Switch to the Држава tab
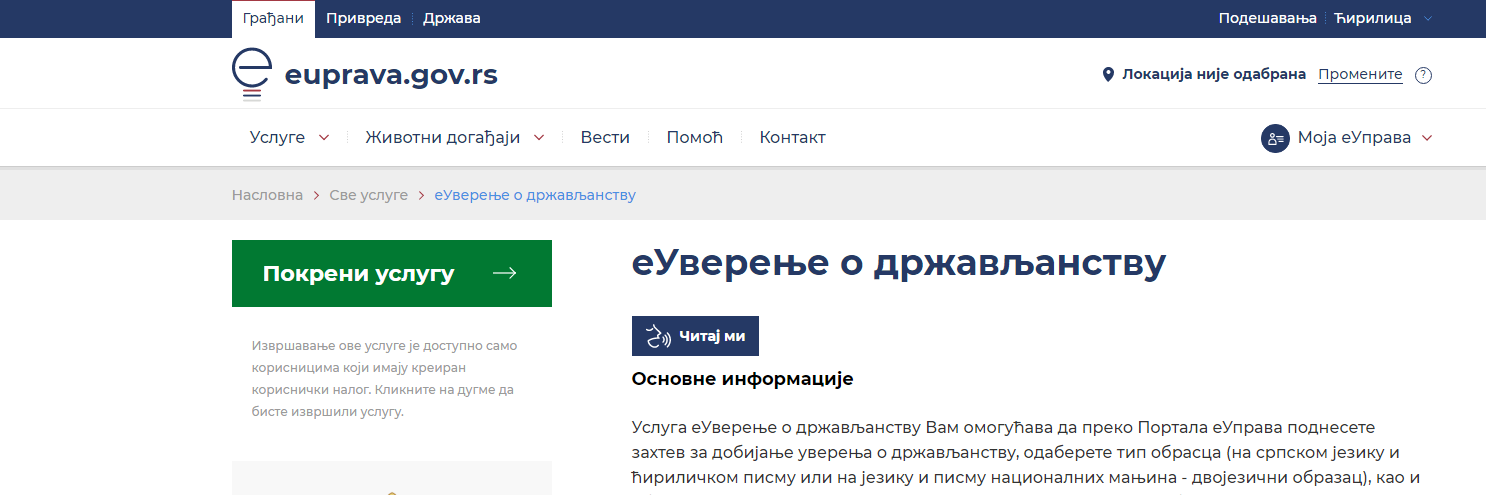1486x495 pixels. (x=451, y=18)
